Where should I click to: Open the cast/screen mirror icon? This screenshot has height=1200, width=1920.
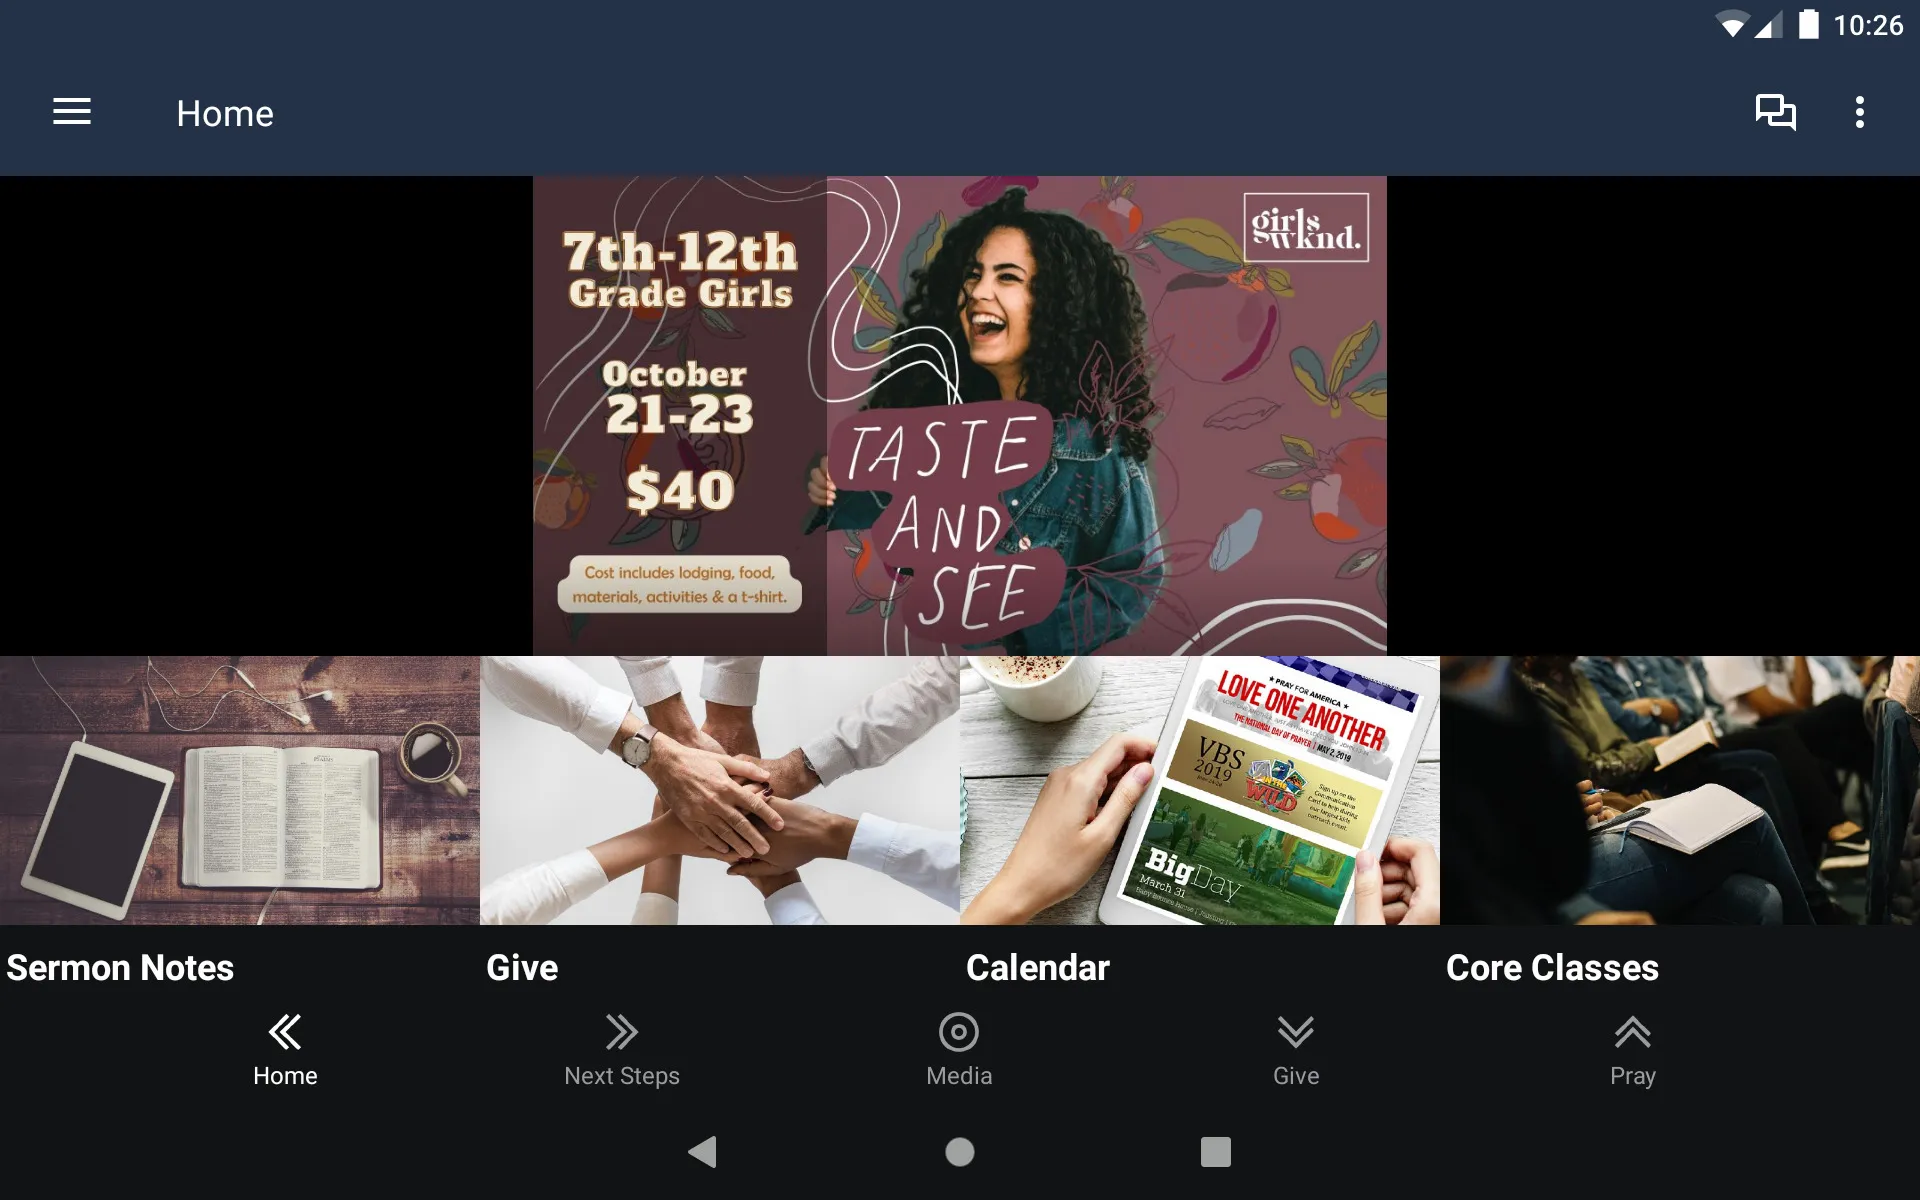(1776, 113)
